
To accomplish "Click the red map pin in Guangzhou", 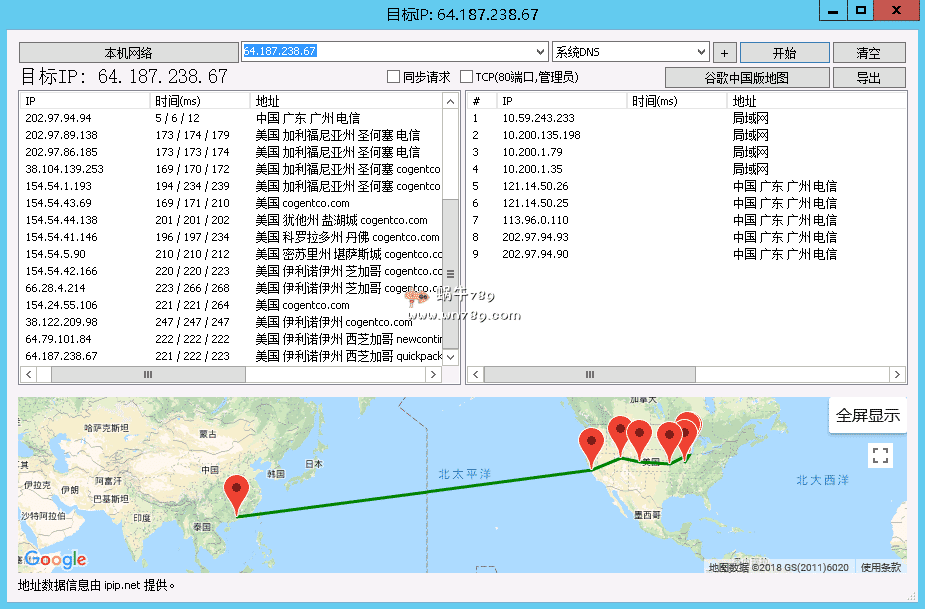I will click(x=237, y=493).
